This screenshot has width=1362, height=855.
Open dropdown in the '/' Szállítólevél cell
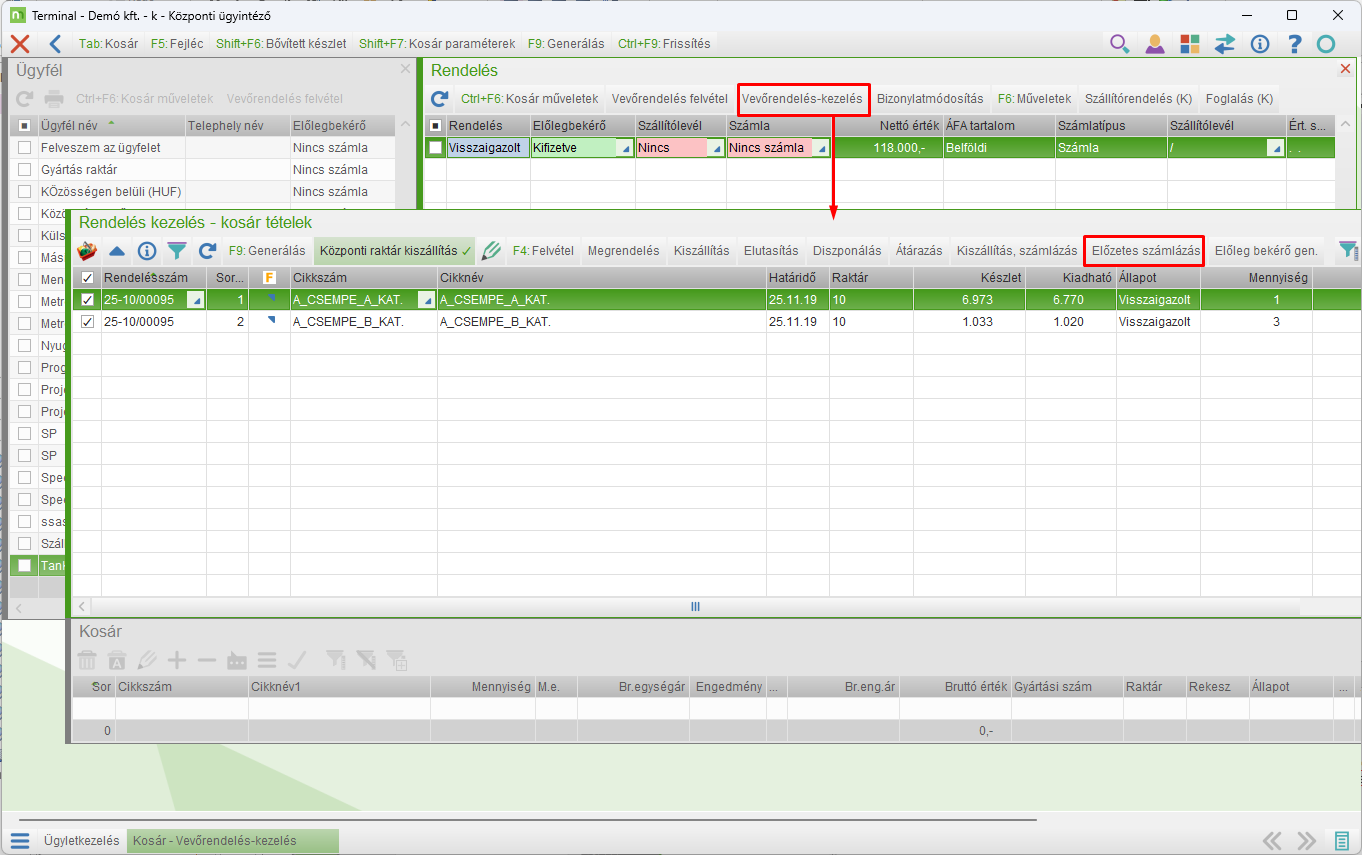pos(1275,149)
